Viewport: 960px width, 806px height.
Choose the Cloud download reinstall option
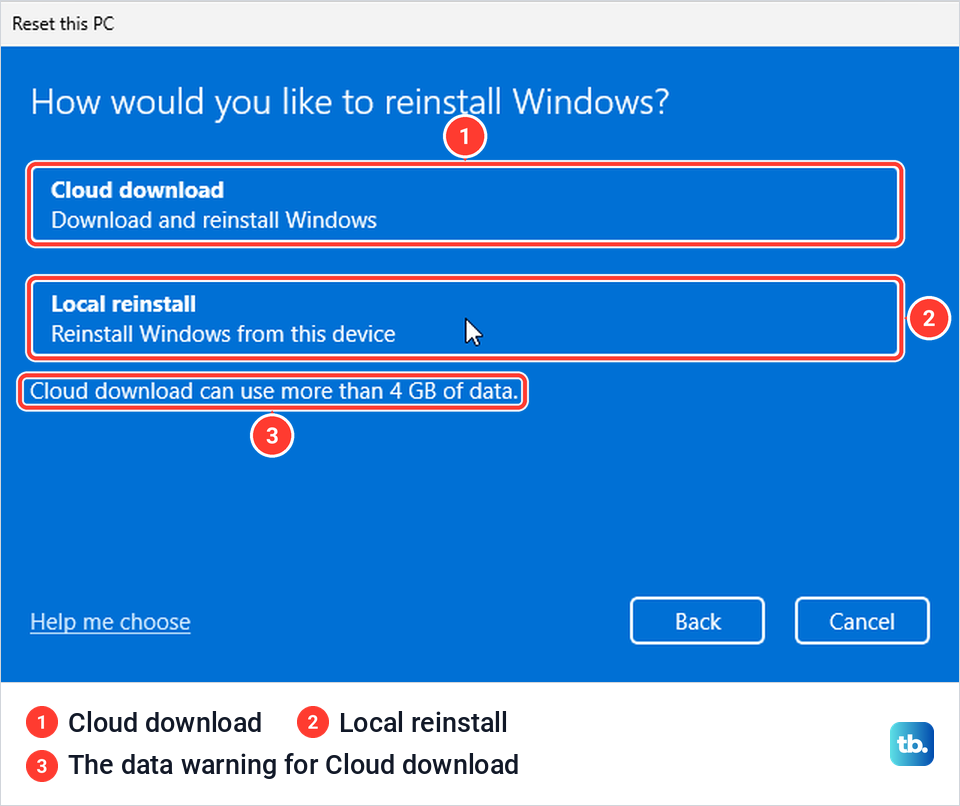click(x=465, y=205)
